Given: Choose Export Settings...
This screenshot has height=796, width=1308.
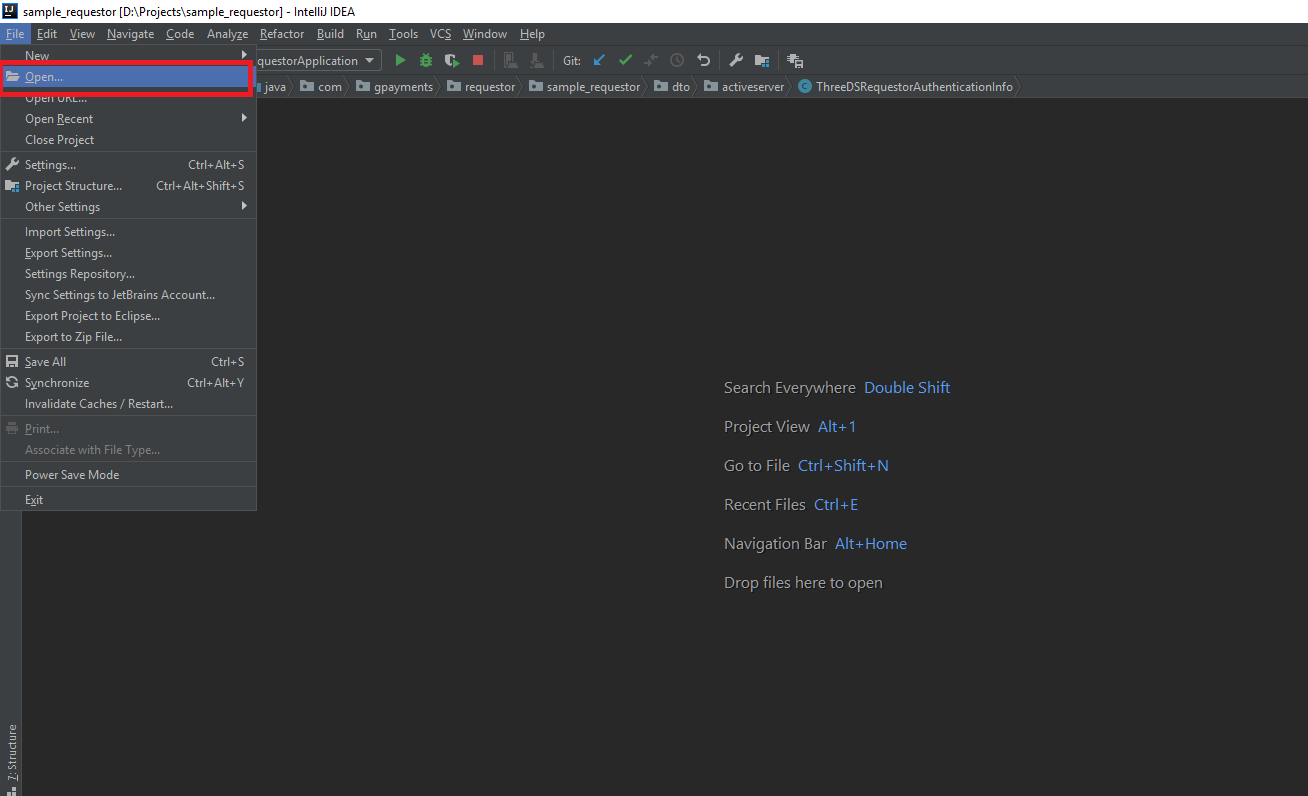Looking at the screenshot, I should point(128,253).
